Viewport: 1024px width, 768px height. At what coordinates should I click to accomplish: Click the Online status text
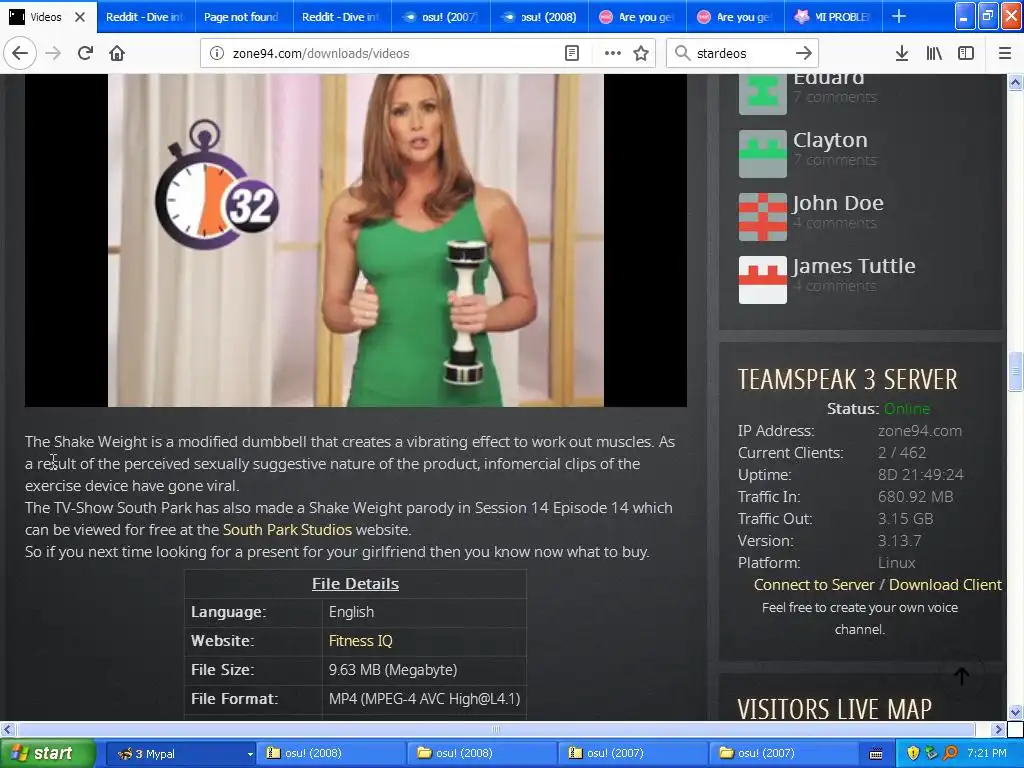coord(906,409)
